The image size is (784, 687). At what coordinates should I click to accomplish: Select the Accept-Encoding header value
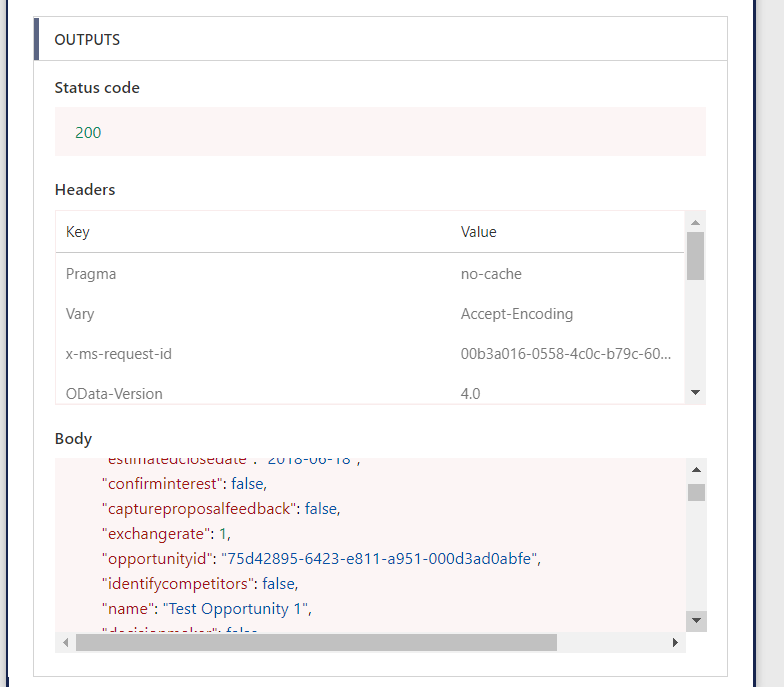pos(516,314)
